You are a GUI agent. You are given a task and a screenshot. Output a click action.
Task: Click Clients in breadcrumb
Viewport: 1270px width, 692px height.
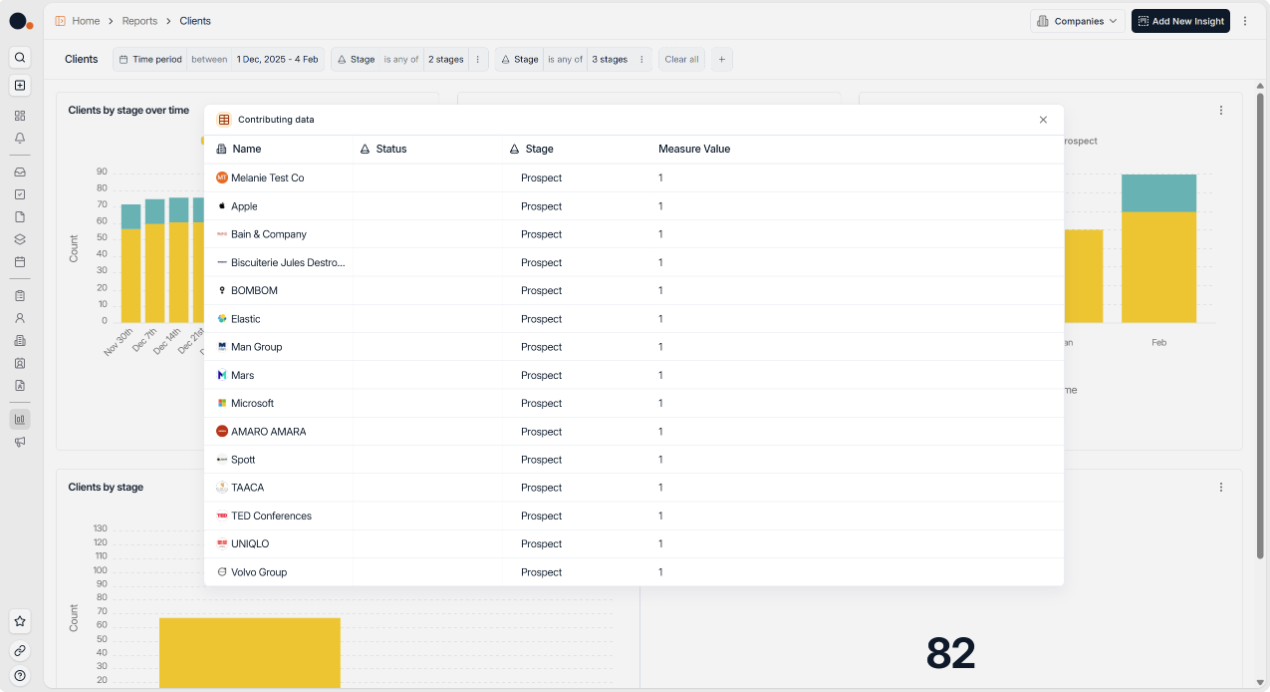point(195,21)
